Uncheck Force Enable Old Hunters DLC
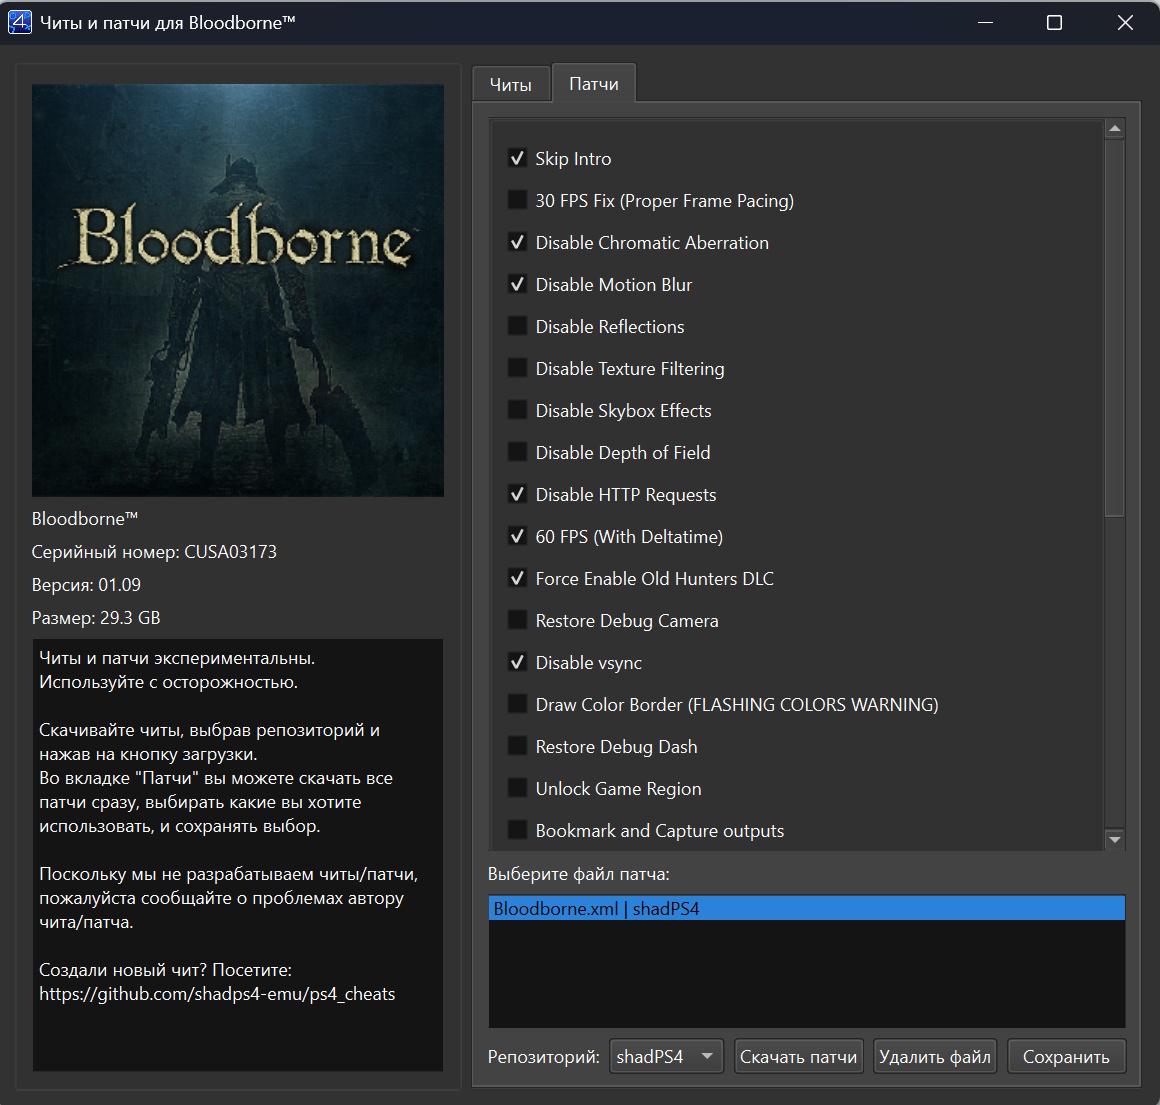 [x=517, y=578]
